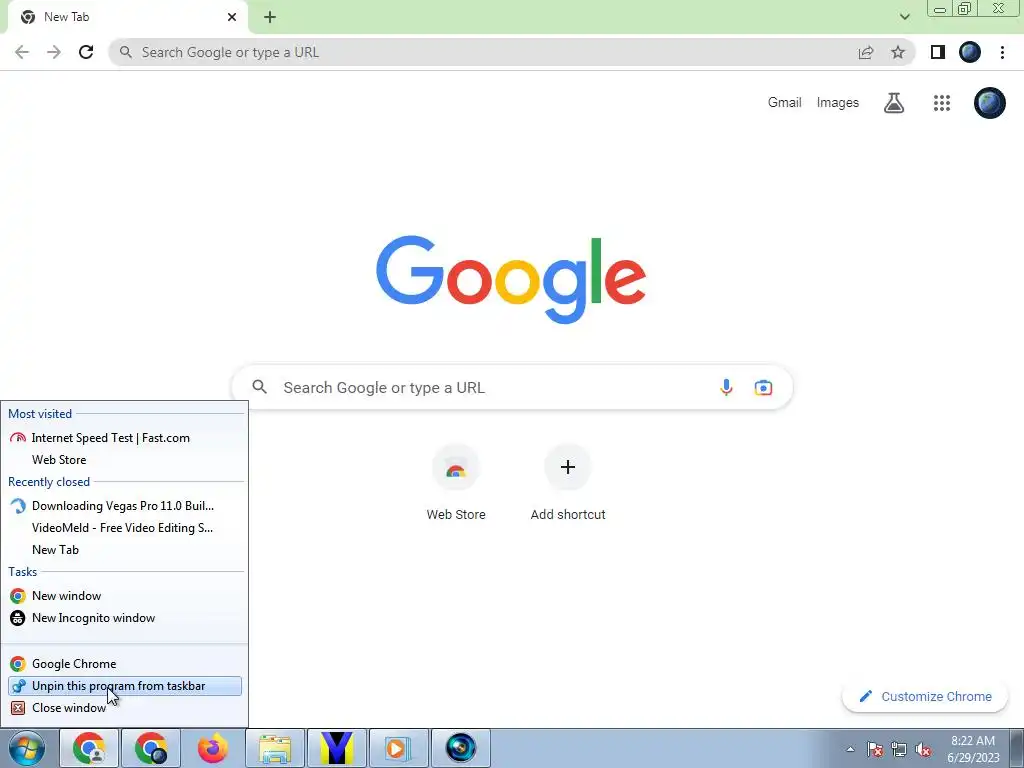Open Search Labs flask icon
Image resolution: width=1024 pixels, height=768 pixels.
point(894,103)
